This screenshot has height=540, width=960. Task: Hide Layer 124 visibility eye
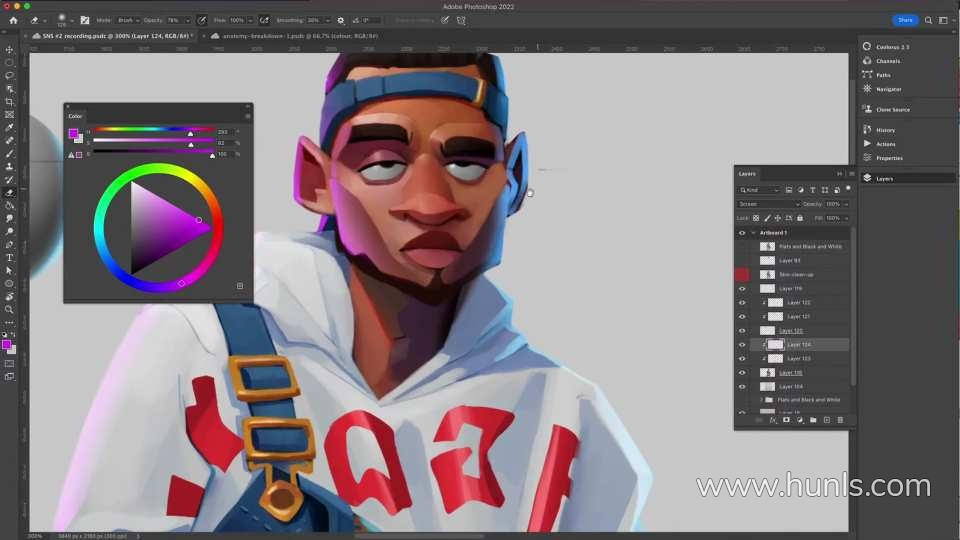[x=742, y=345]
